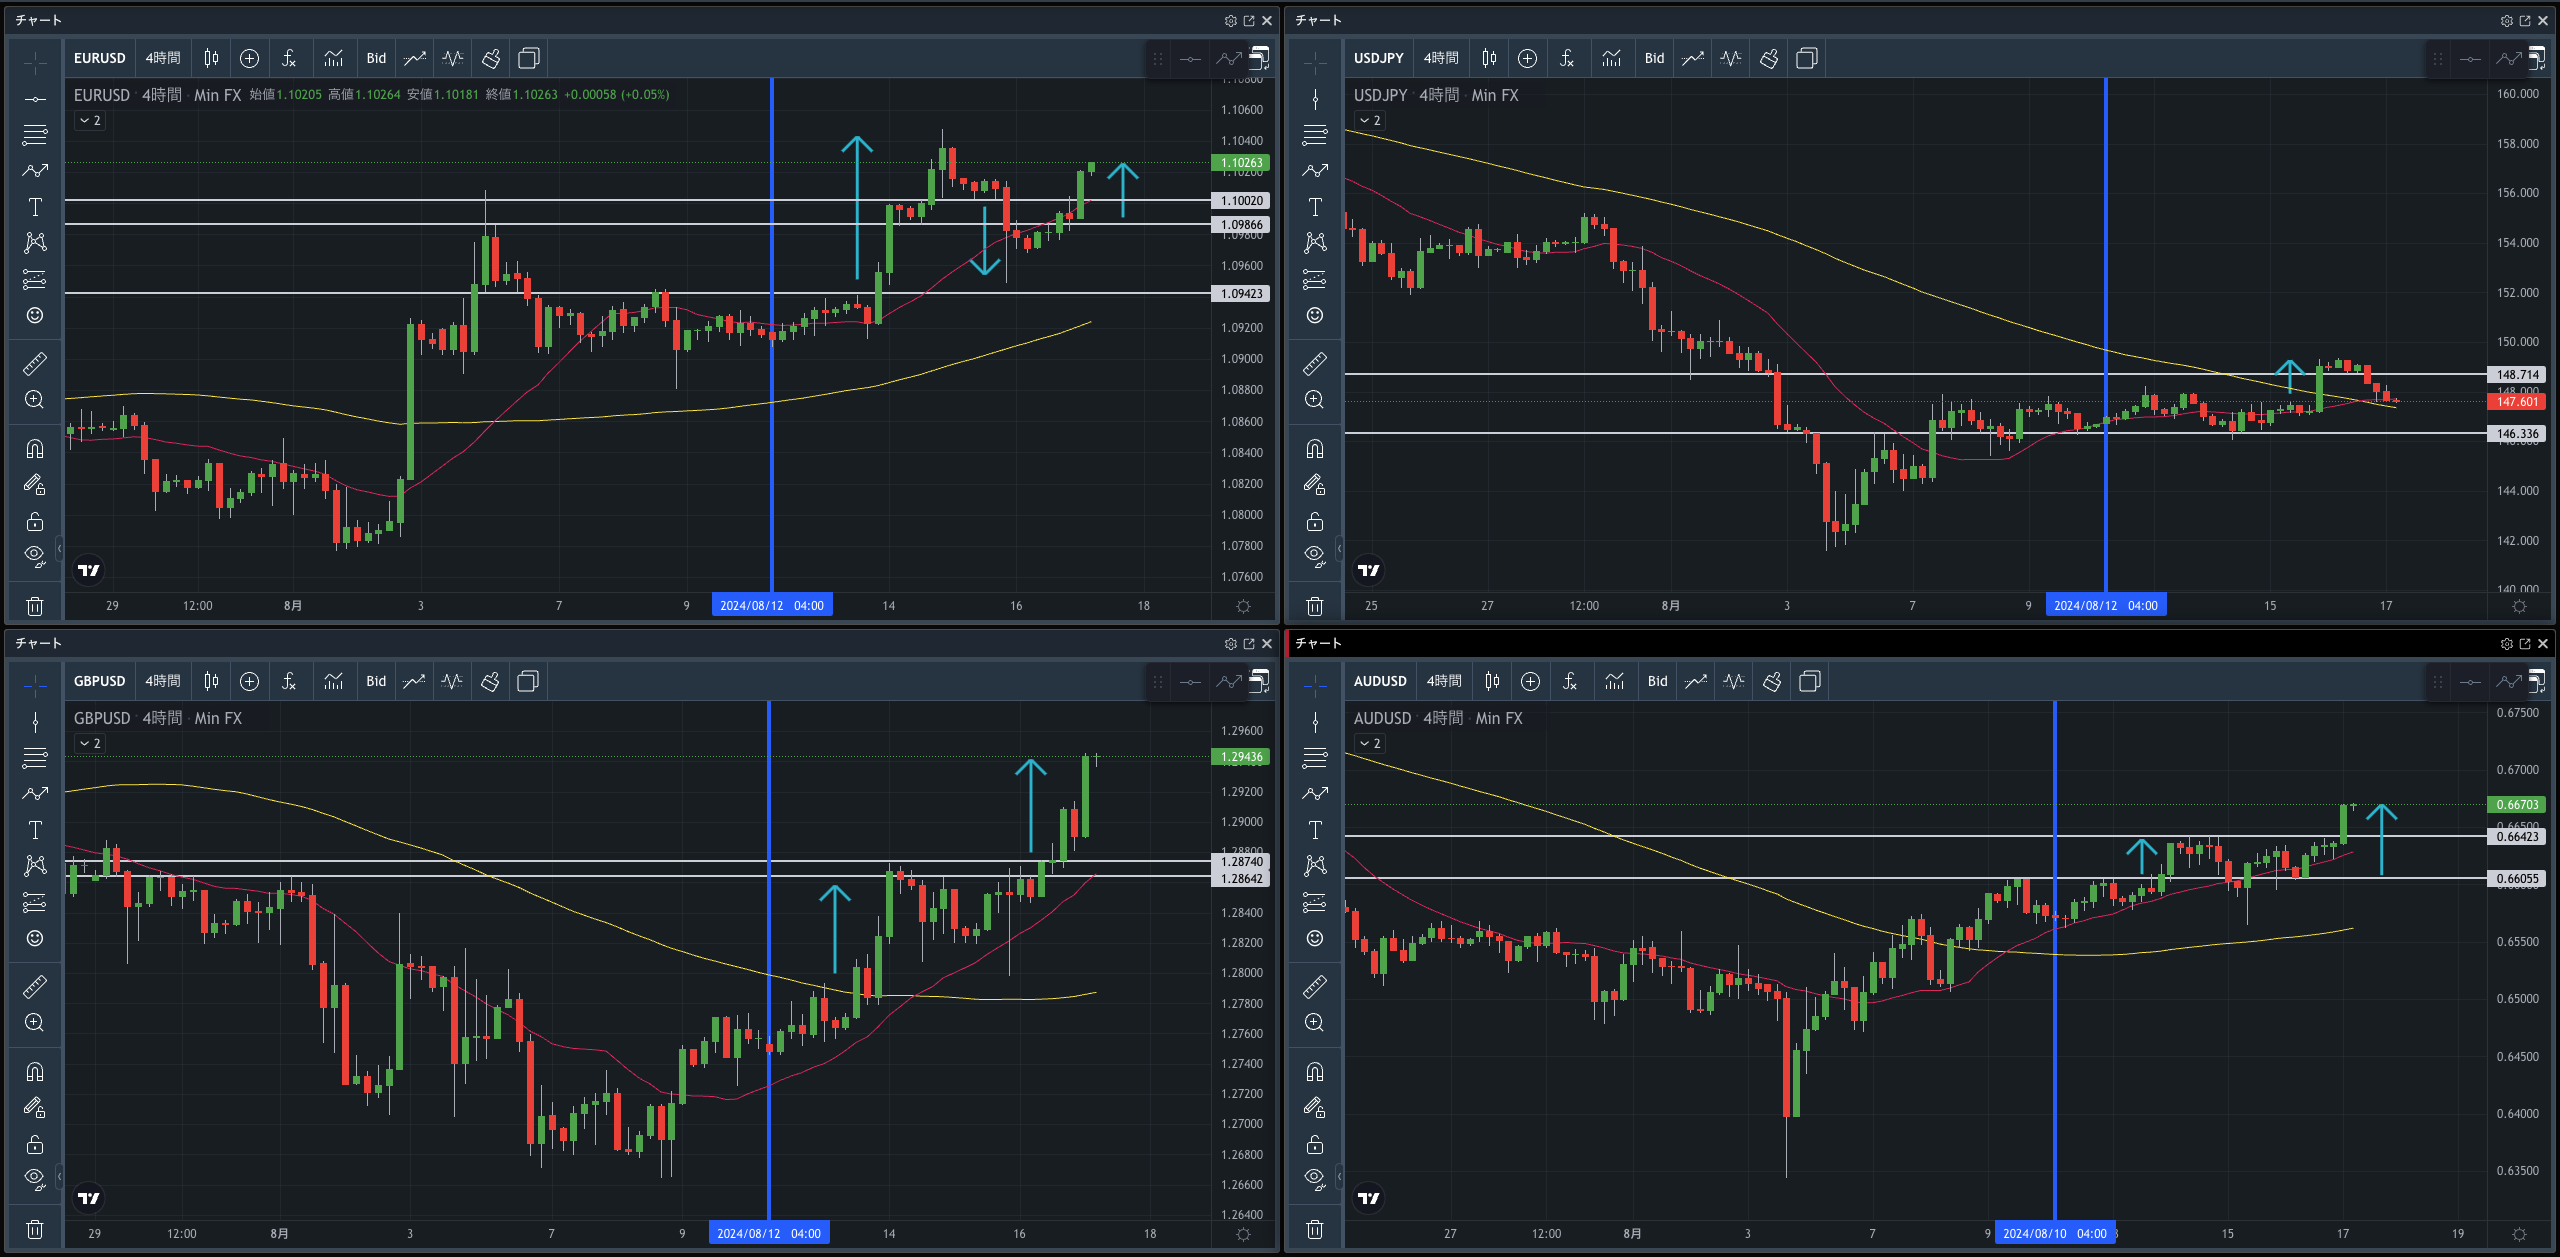
Task: Click the 1.09423 horizontal line price label
Action: tap(1241, 293)
